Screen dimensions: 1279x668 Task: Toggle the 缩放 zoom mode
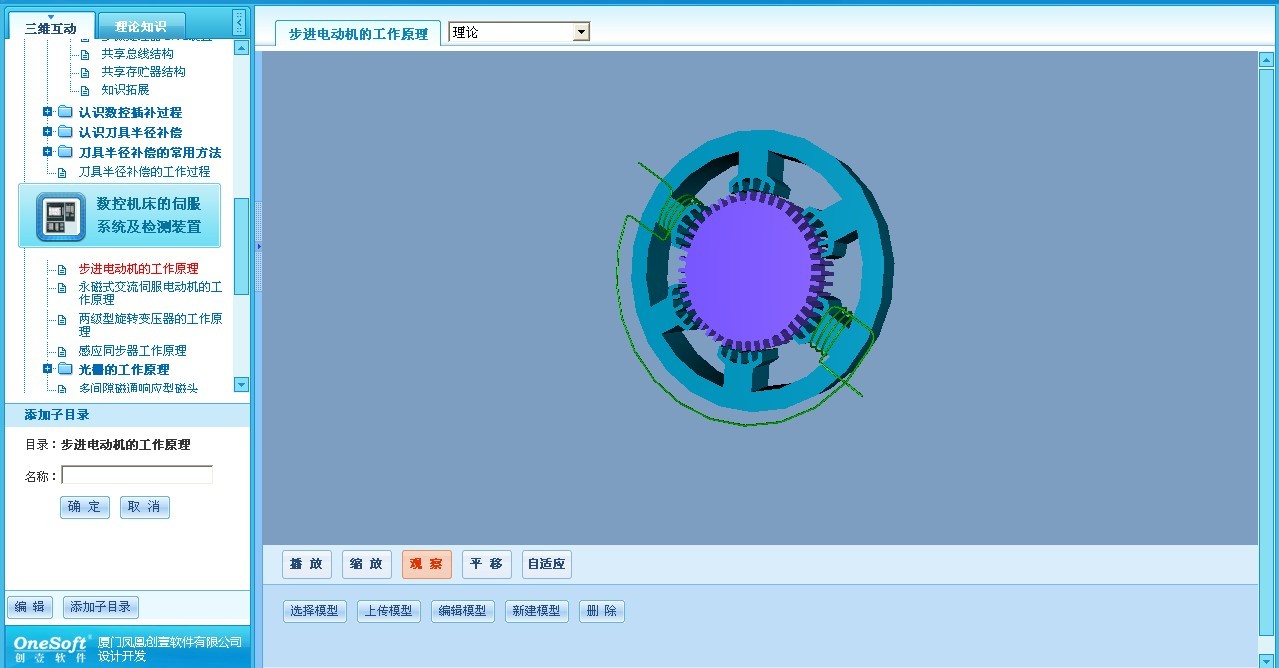click(367, 564)
